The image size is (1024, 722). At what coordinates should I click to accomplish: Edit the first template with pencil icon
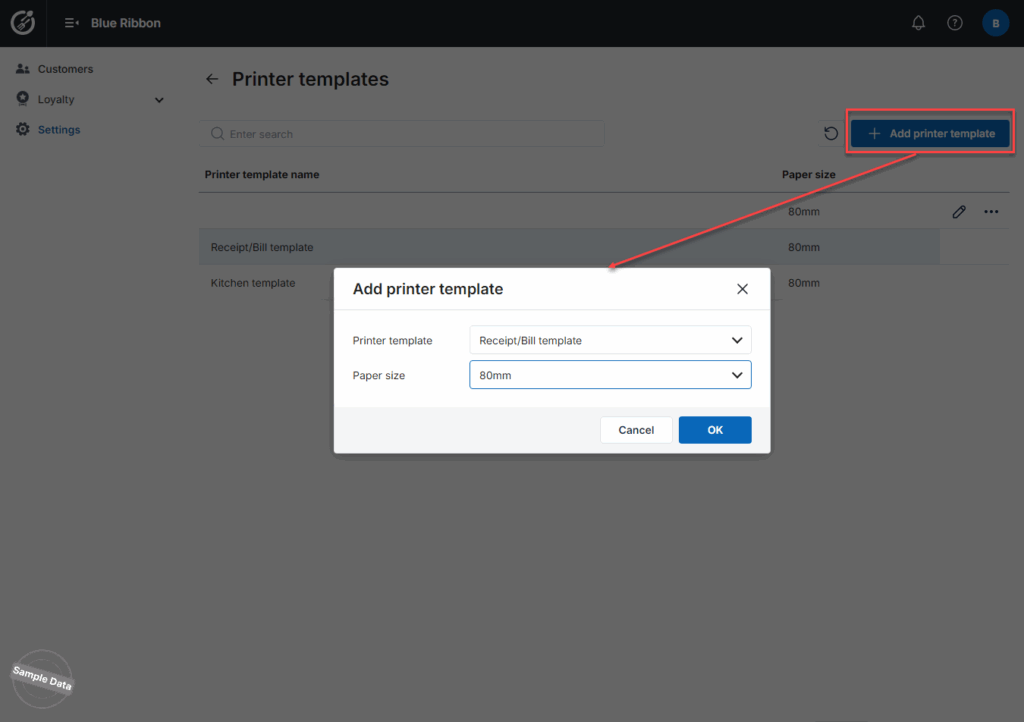(x=959, y=212)
